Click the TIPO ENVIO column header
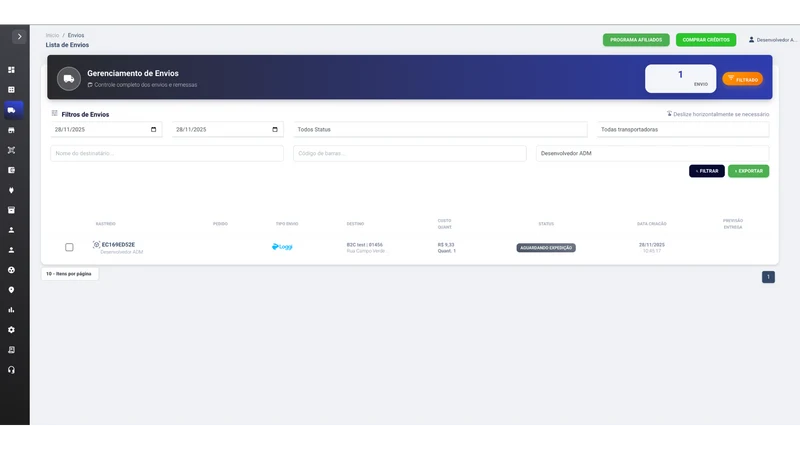 [x=287, y=224]
